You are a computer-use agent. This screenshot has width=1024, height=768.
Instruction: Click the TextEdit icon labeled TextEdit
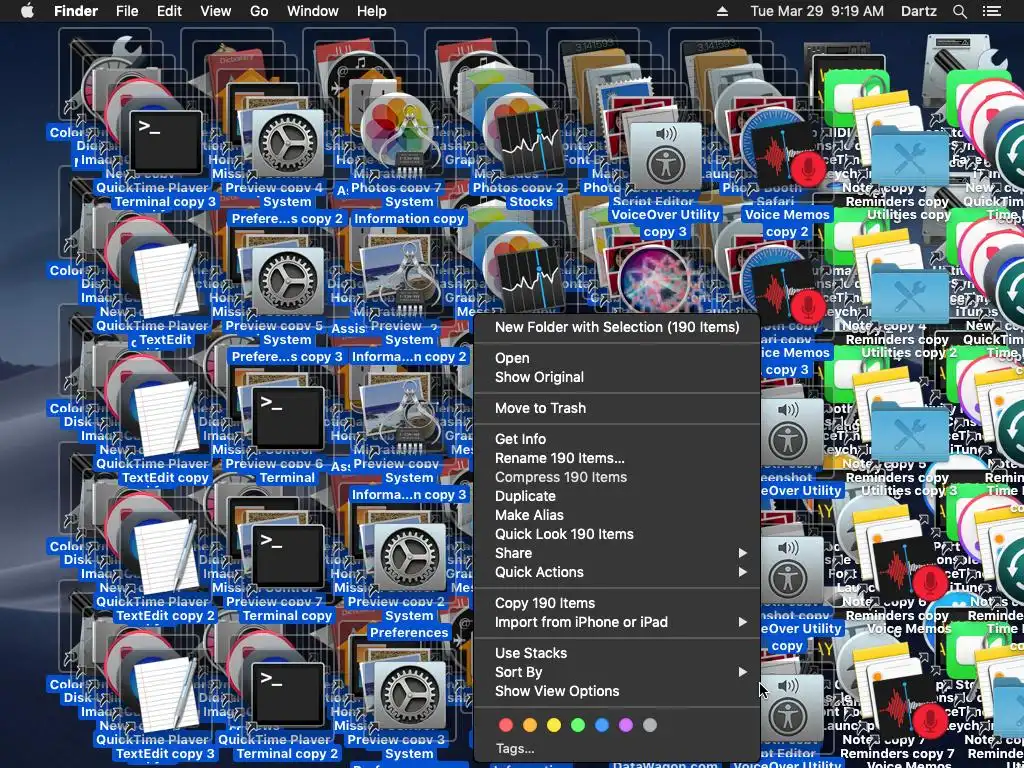tap(165, 281)
